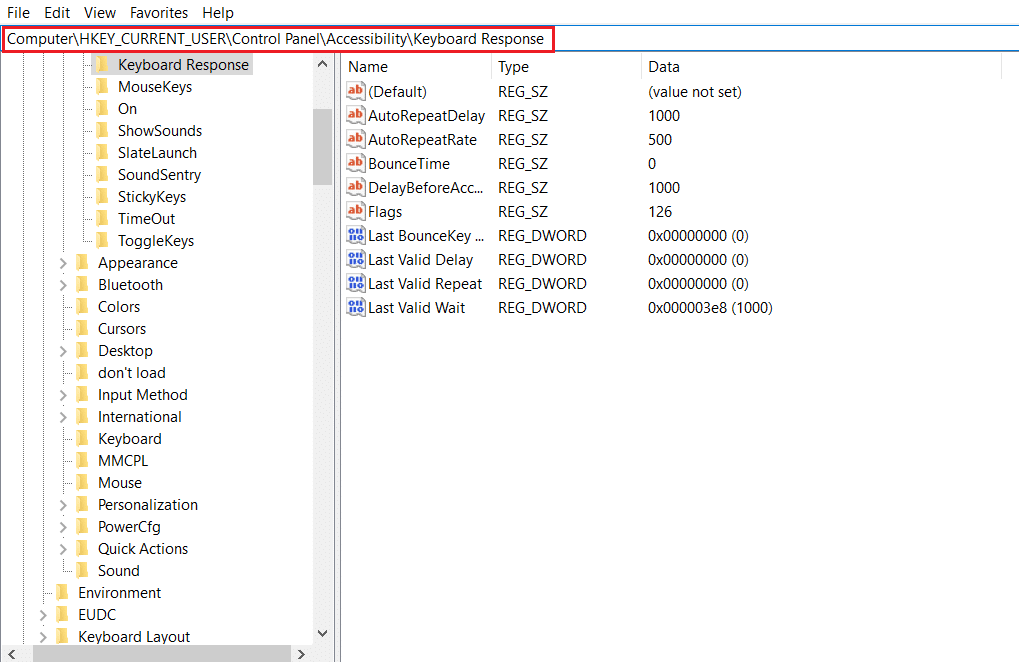Expand the Desktop key
This screenshot has height=662, width=1019.
tap(63, 351)
